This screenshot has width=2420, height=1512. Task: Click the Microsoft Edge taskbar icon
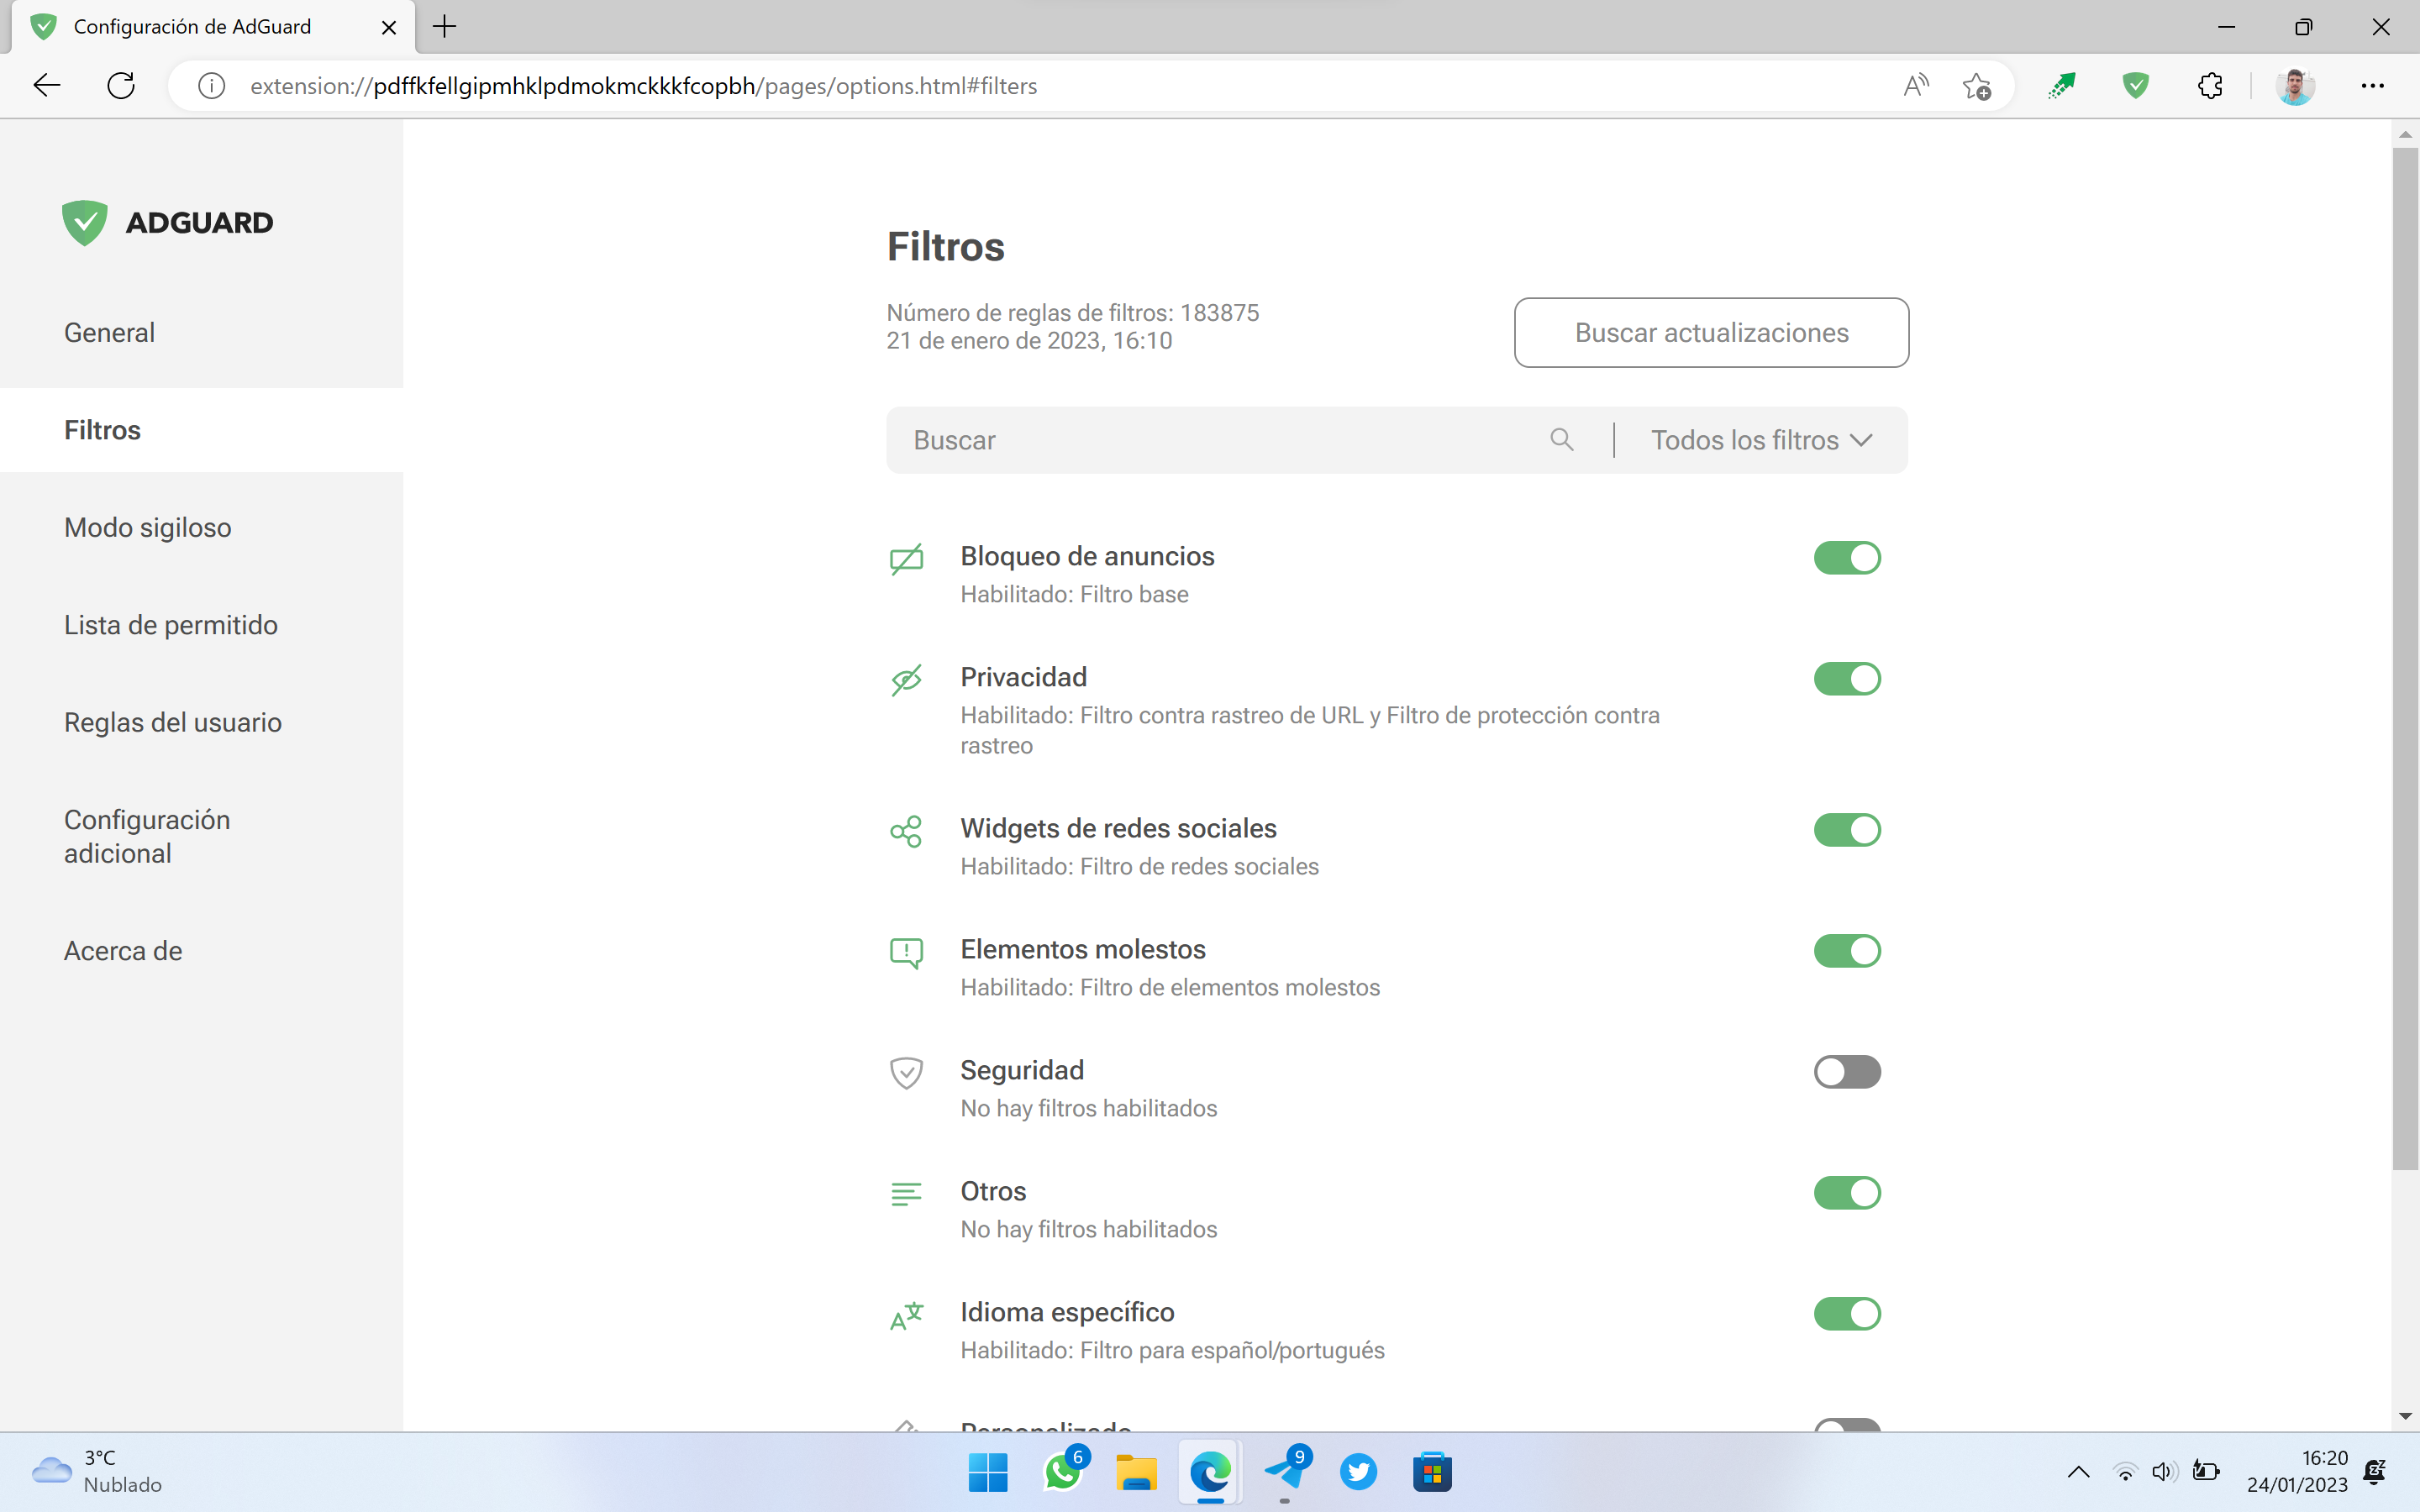(x=1211, y=1472)
